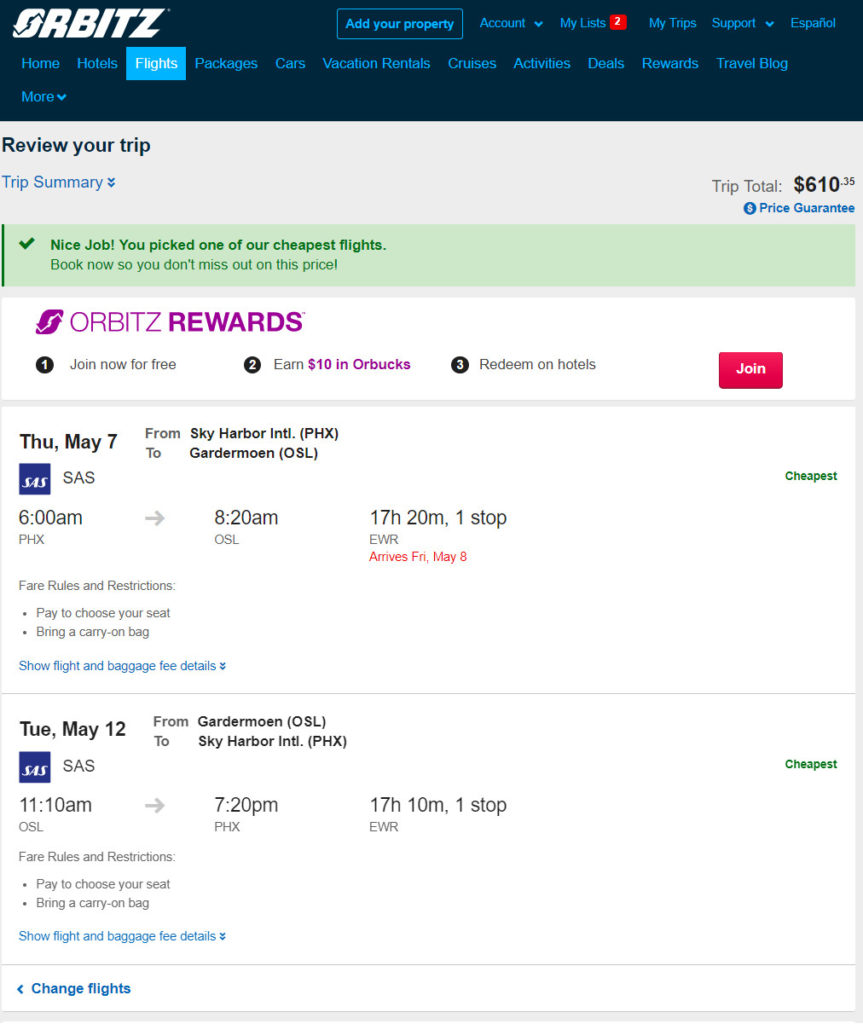
Task: Open the Support dropdown menu
Action: point(743,24)
